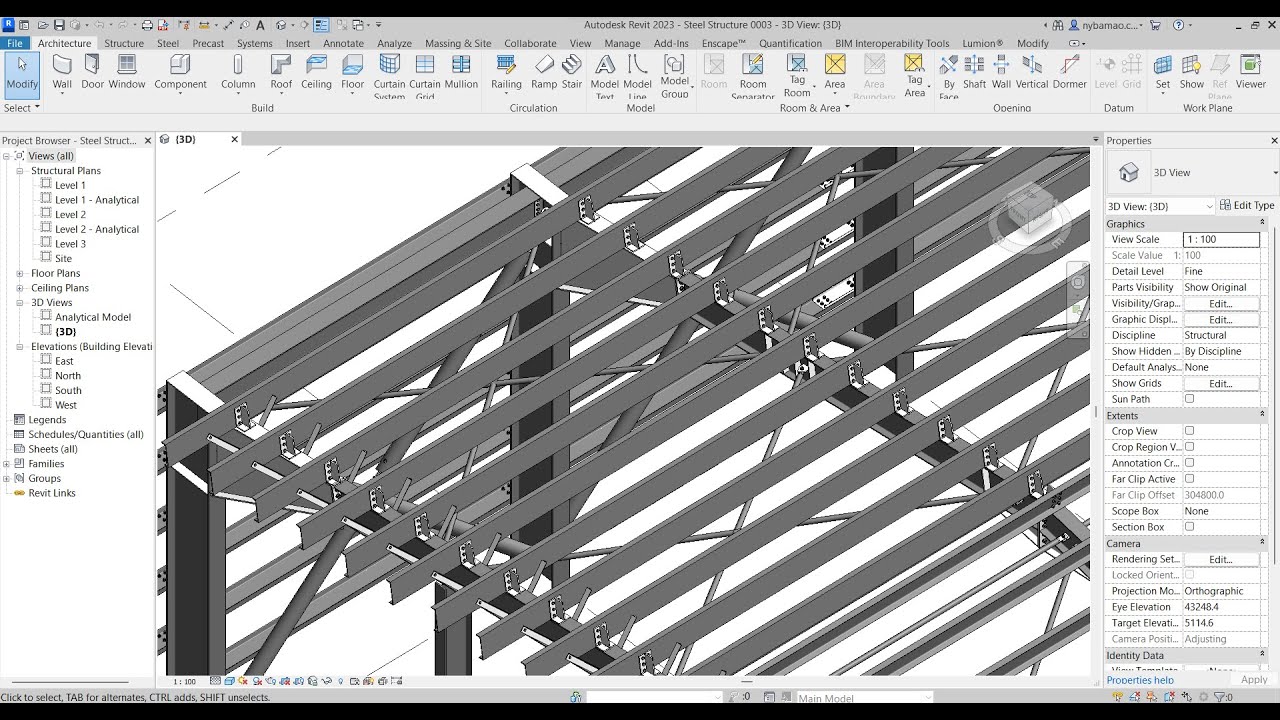Choose the Curtain Grid tool
The image size is (1280, 720).
tap(425, 77)
